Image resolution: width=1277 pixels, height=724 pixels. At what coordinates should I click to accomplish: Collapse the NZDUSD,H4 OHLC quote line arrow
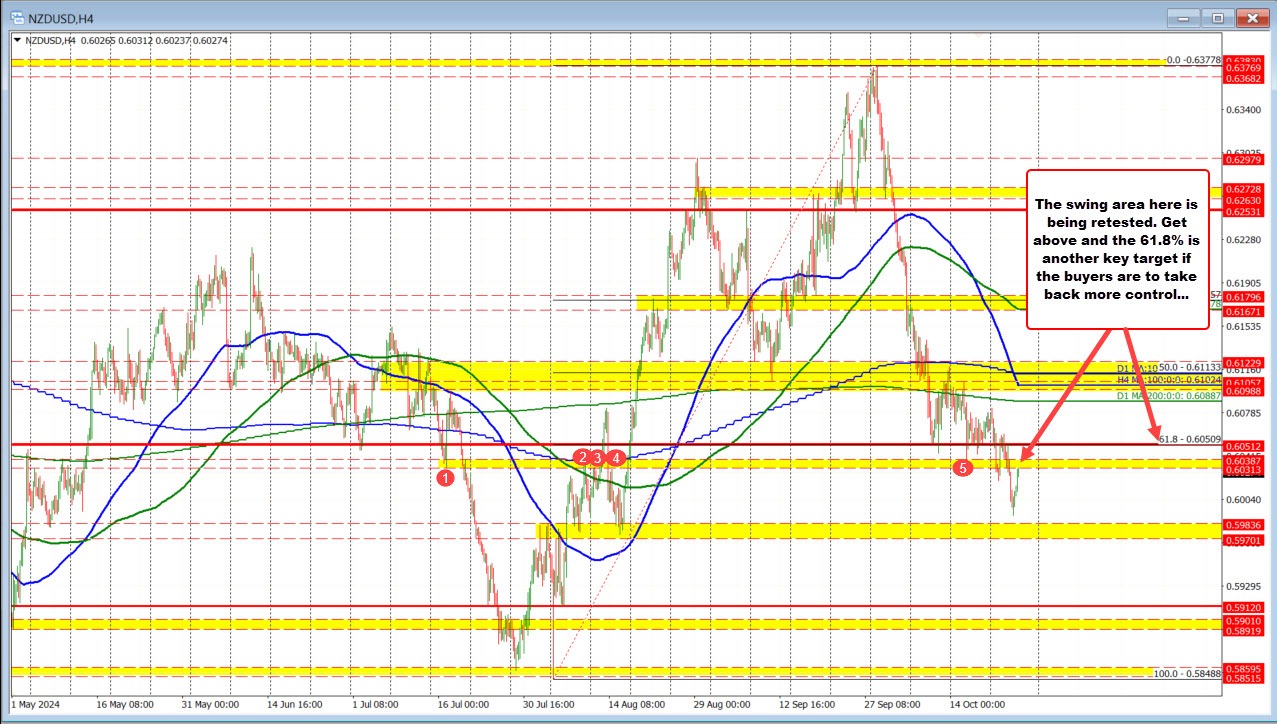tap(19, 40)
